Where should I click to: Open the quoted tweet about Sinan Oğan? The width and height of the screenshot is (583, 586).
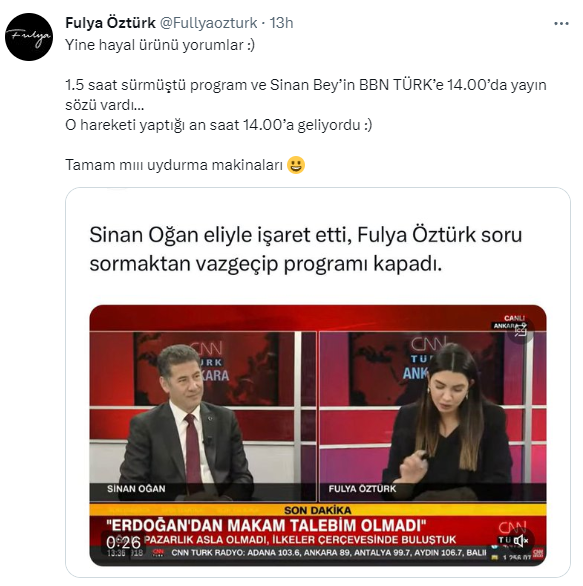318,382
